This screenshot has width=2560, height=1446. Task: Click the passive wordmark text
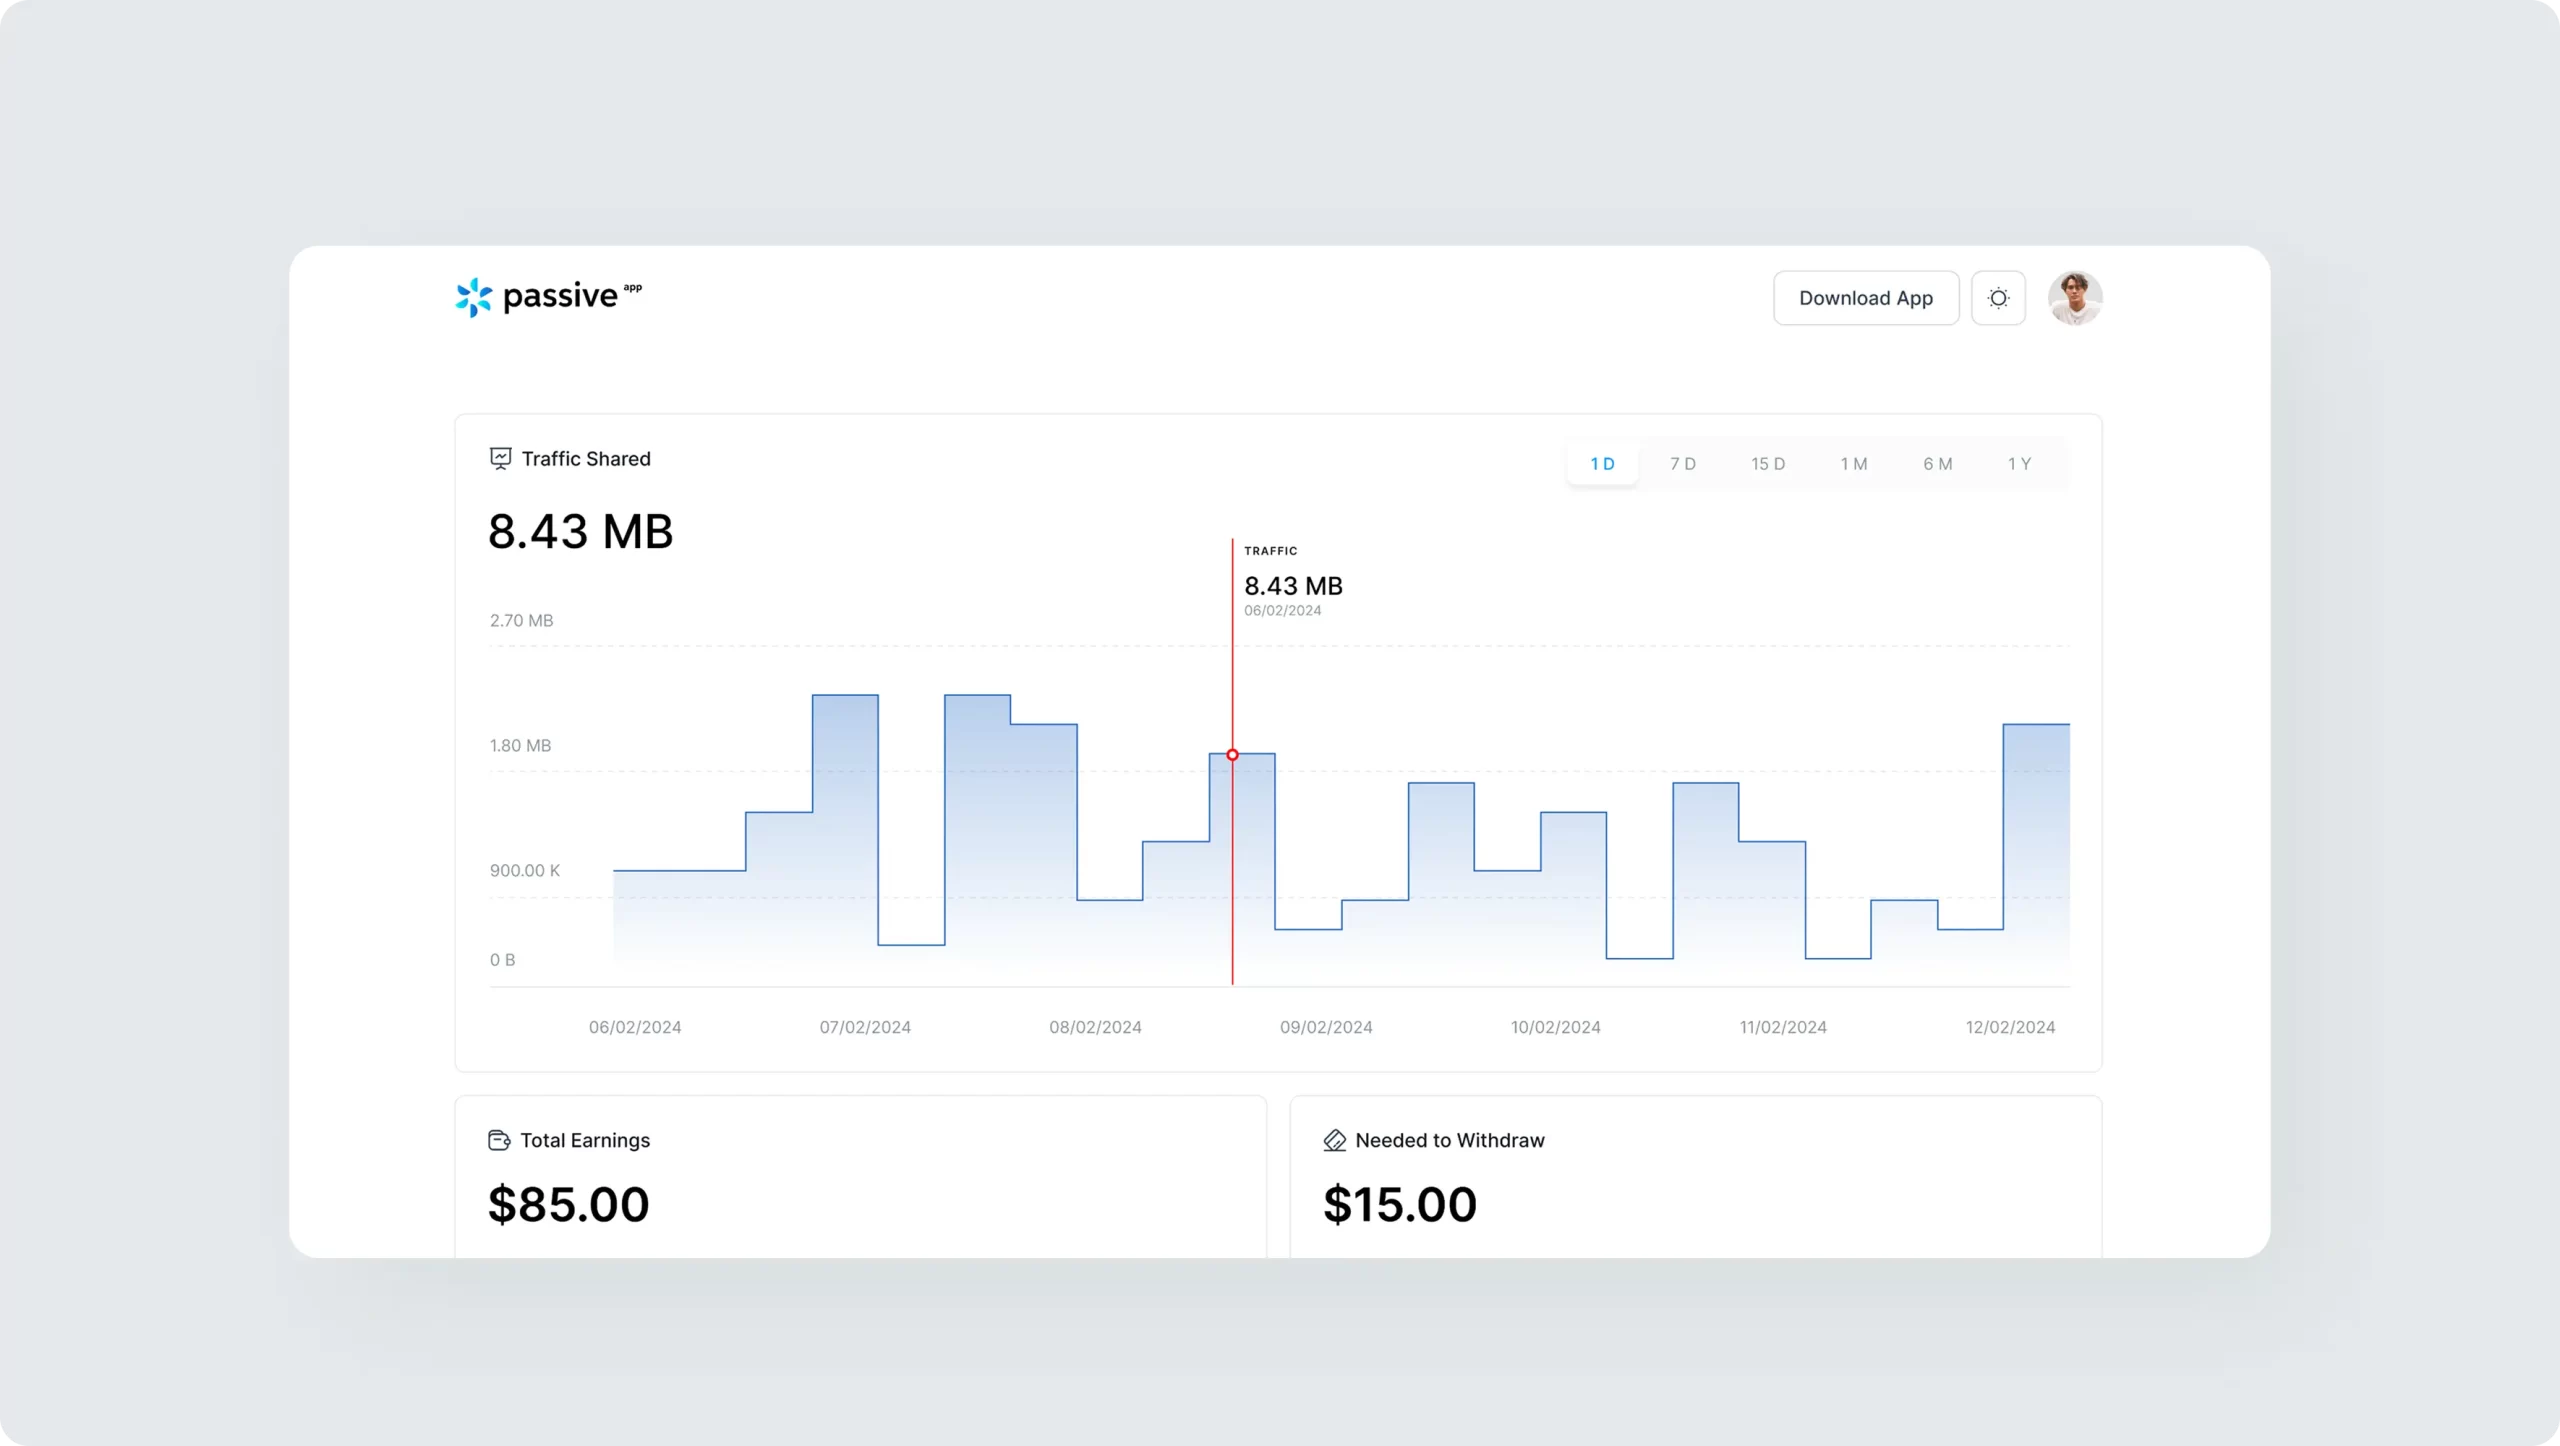560,297
